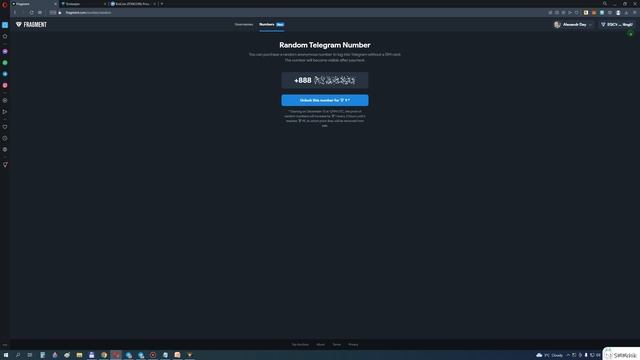Image resolution: width=640 pixels, height=360 pixels.
Task: Click the orange extension icon in toolbar
Action: [594, 13]
